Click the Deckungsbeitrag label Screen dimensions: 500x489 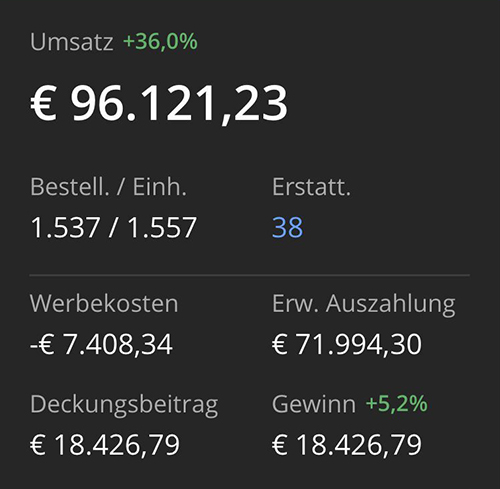pyautogui.click(x=124, y=406)
